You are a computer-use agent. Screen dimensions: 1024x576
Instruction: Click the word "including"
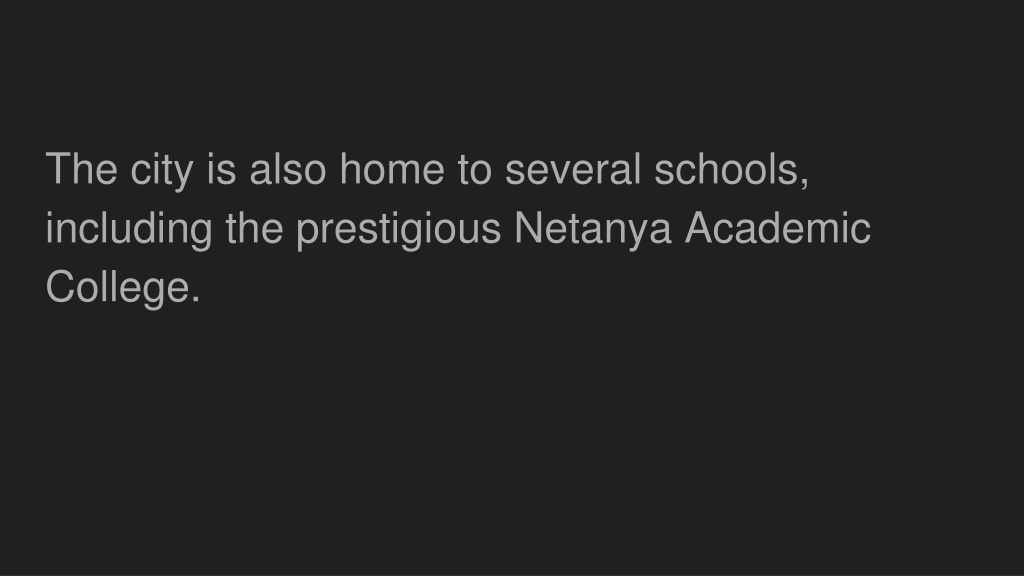pyautogui.click(x=129, y=230)
